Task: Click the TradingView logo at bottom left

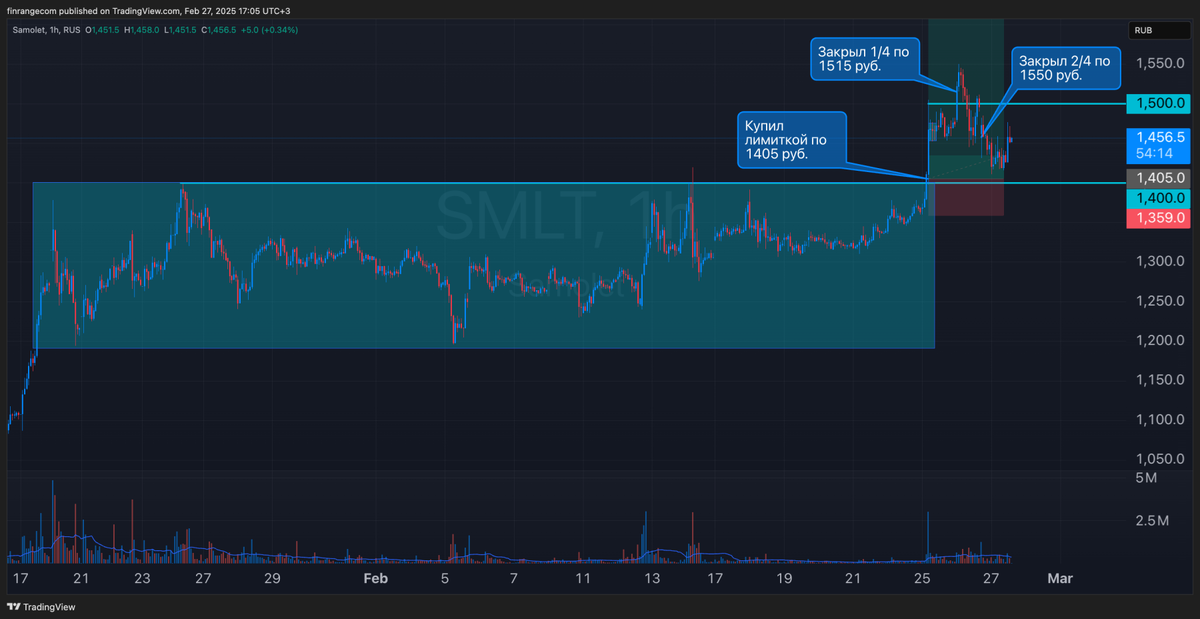Action: click(41, 606)
